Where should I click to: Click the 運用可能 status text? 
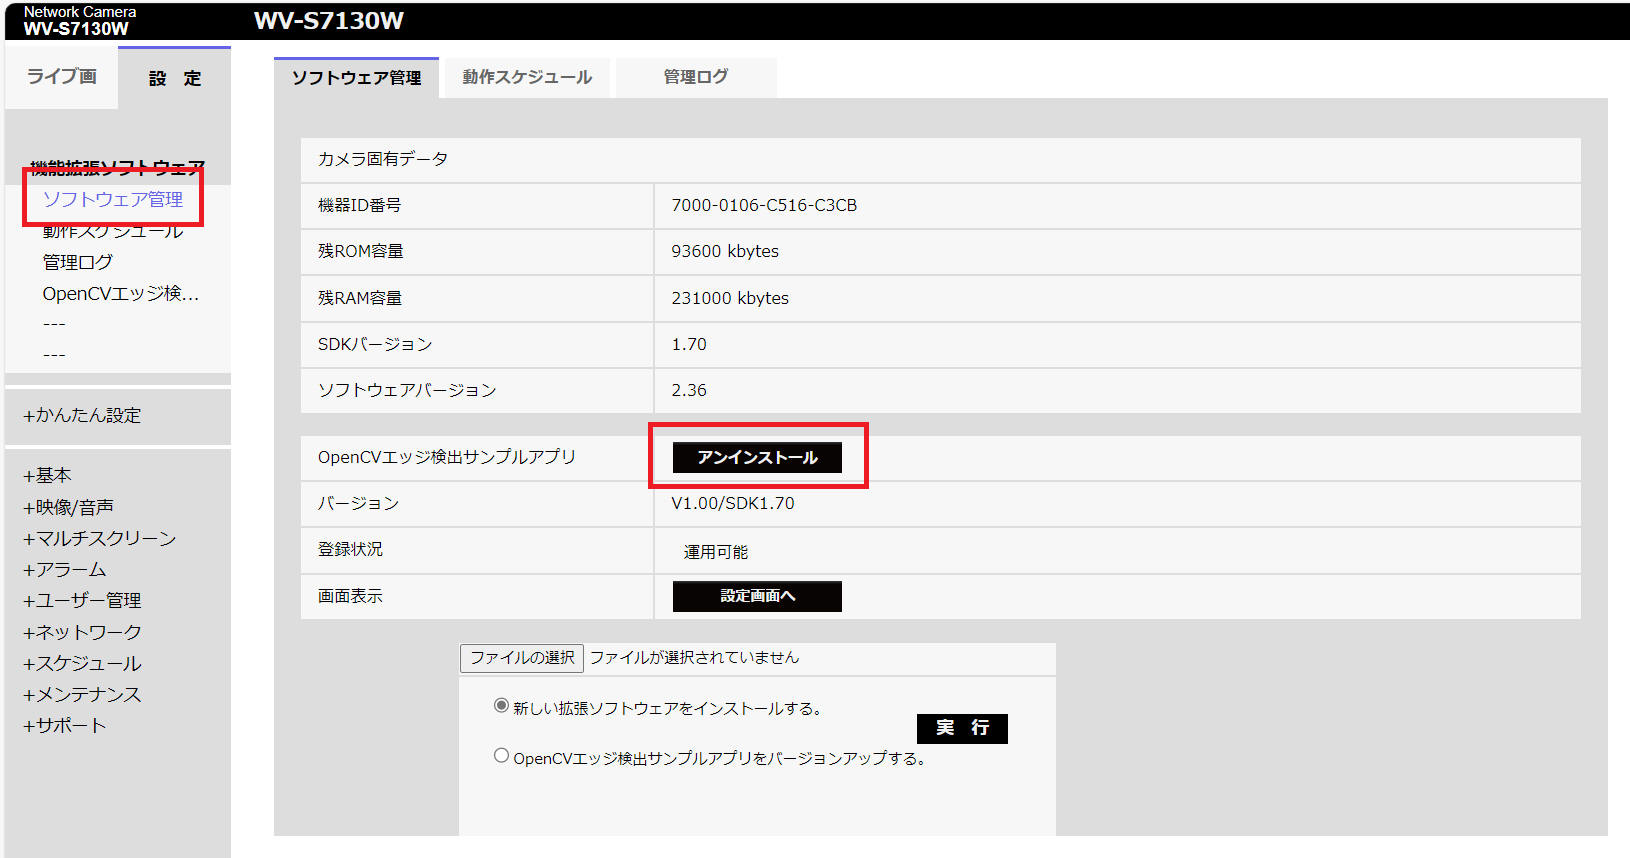pyautogui.click(x=716, y=552)
